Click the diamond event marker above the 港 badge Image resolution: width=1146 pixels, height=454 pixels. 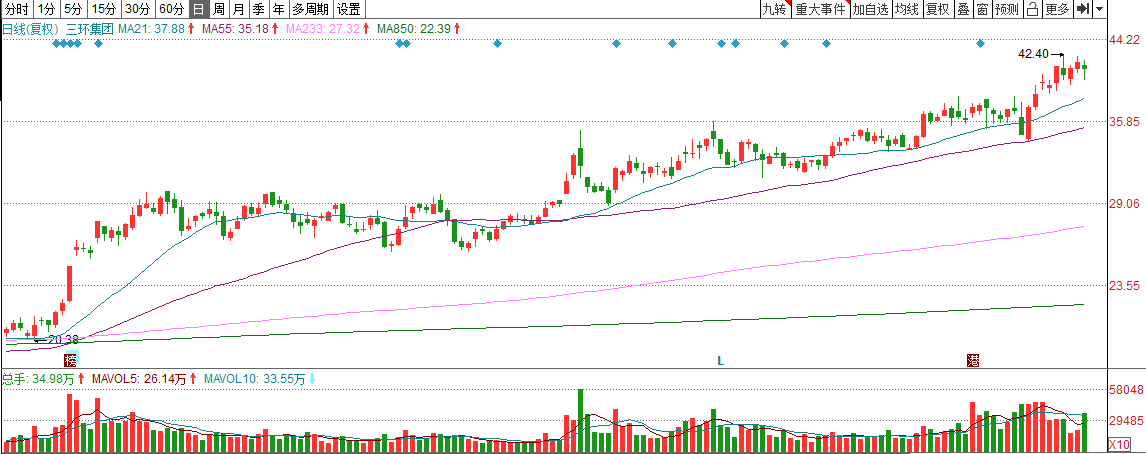click(x=980, y=44)
